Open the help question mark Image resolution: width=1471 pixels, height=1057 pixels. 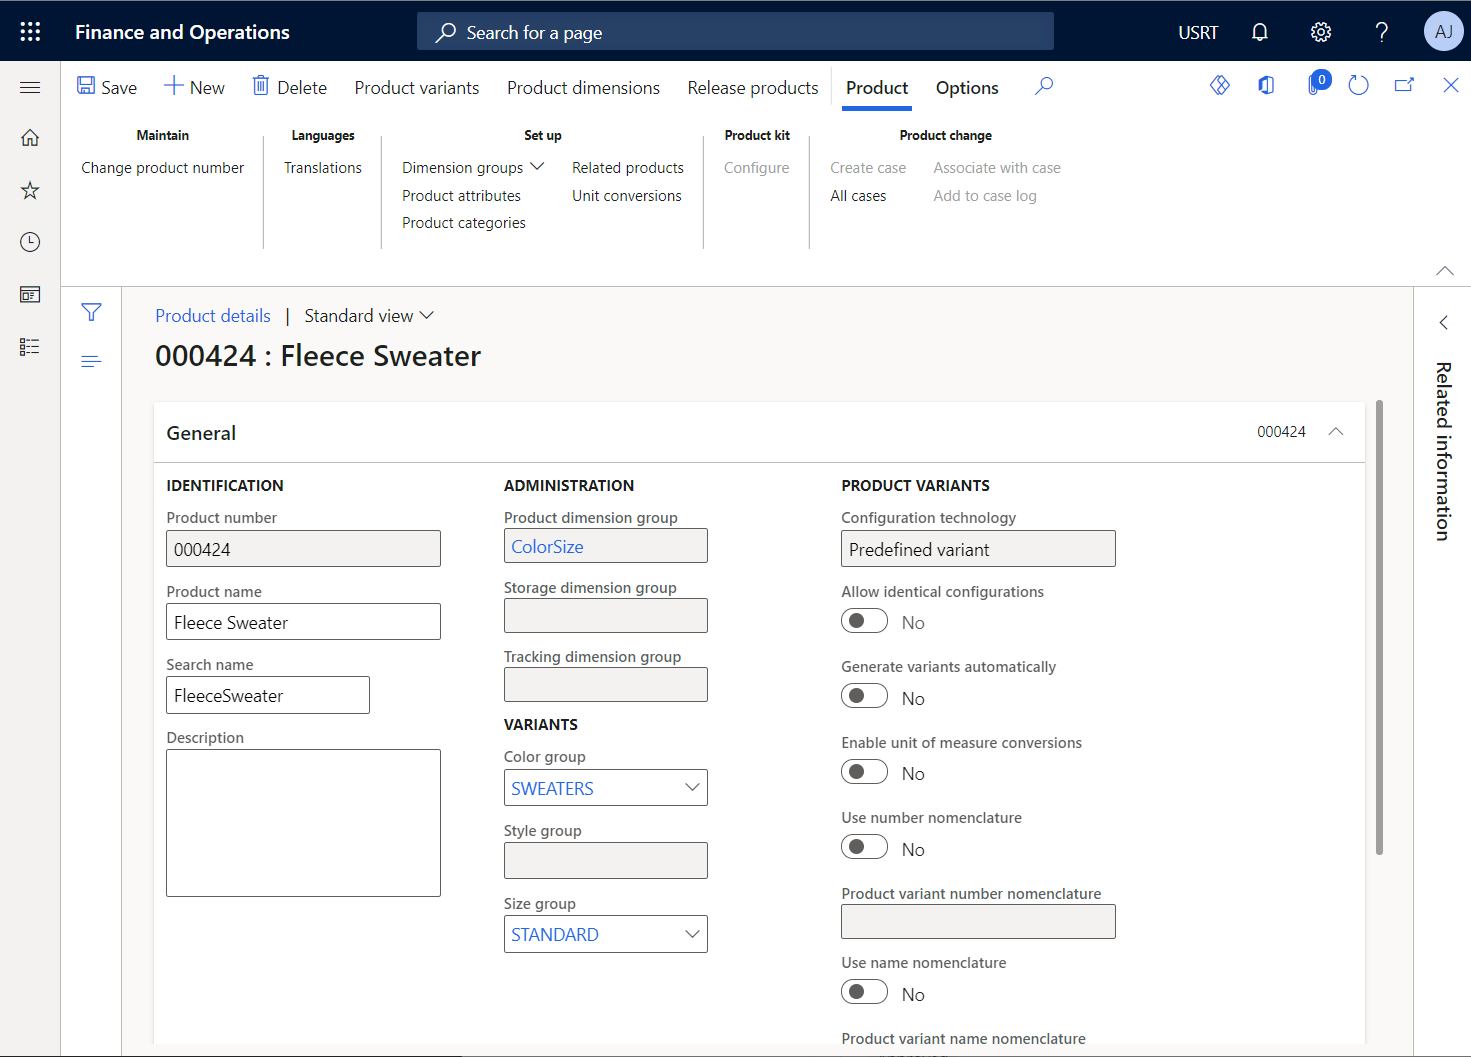(x=1382, y=32)
